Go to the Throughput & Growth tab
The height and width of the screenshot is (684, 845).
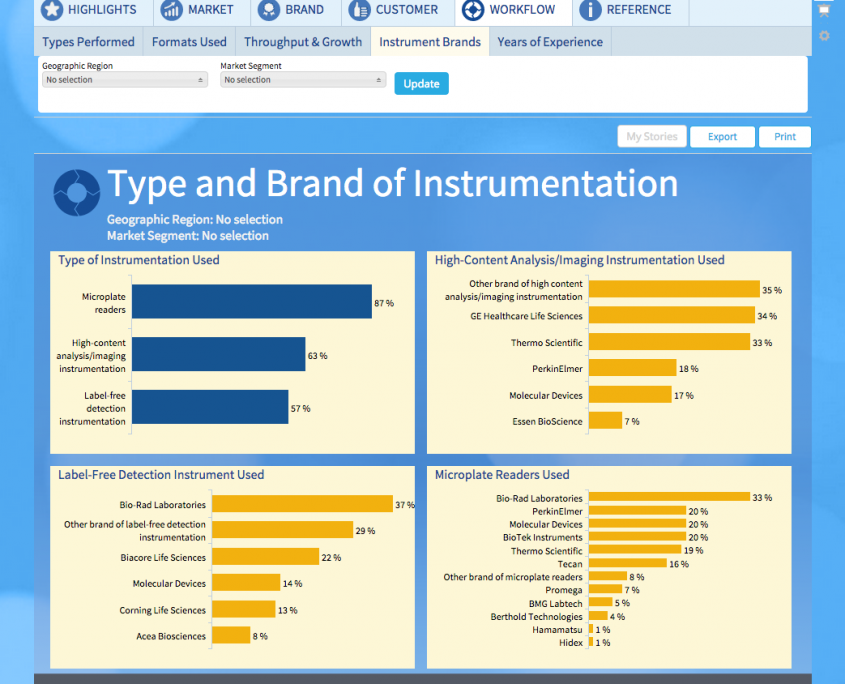coord(303,42)
